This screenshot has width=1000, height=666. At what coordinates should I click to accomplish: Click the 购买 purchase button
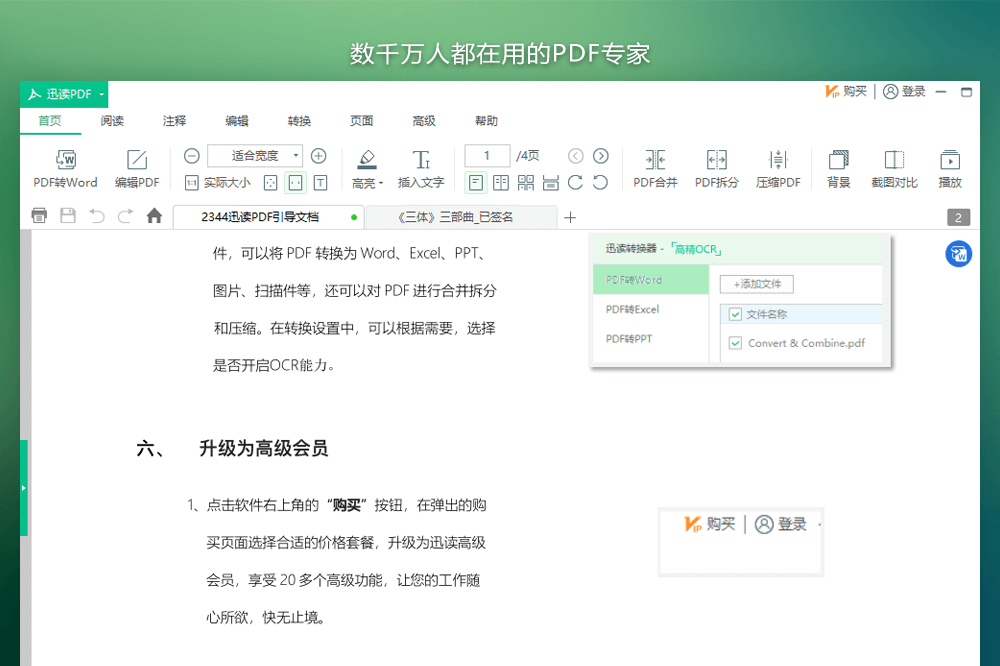coord(846,91)
